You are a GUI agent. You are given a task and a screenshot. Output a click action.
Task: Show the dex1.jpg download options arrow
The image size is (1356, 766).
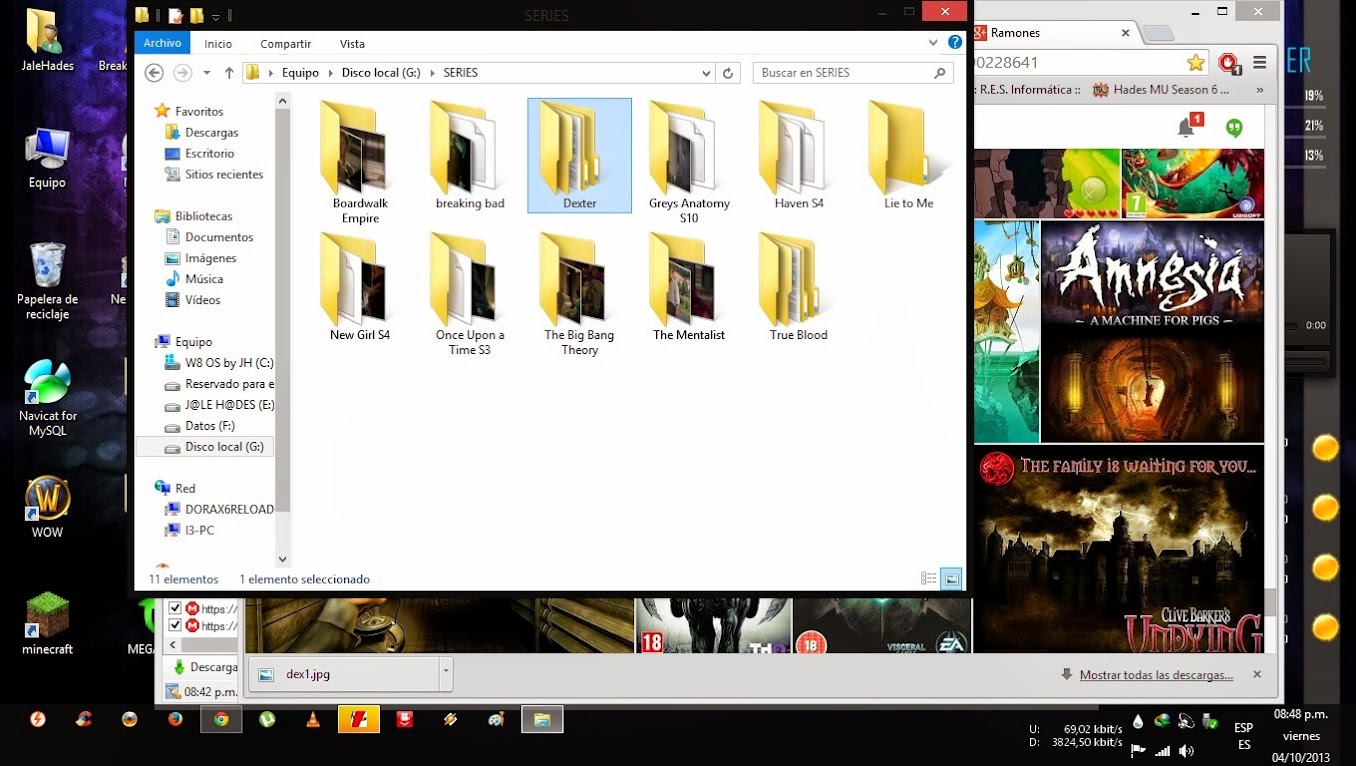445,674
